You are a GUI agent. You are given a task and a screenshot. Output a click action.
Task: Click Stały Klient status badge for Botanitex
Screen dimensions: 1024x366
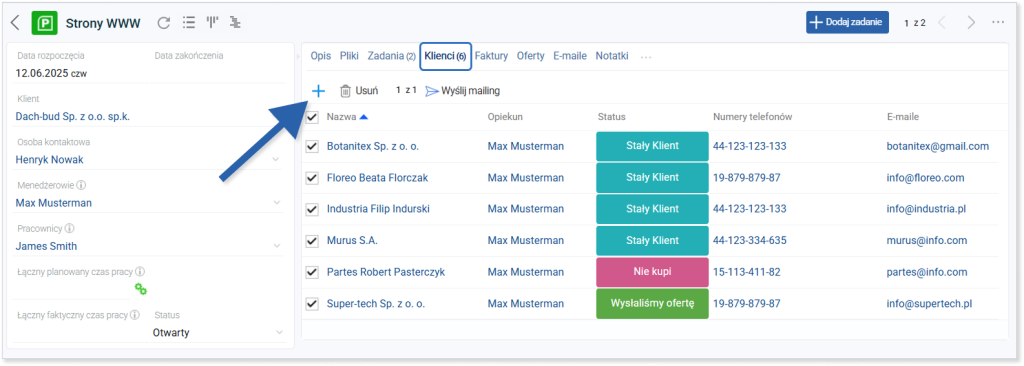652,146
